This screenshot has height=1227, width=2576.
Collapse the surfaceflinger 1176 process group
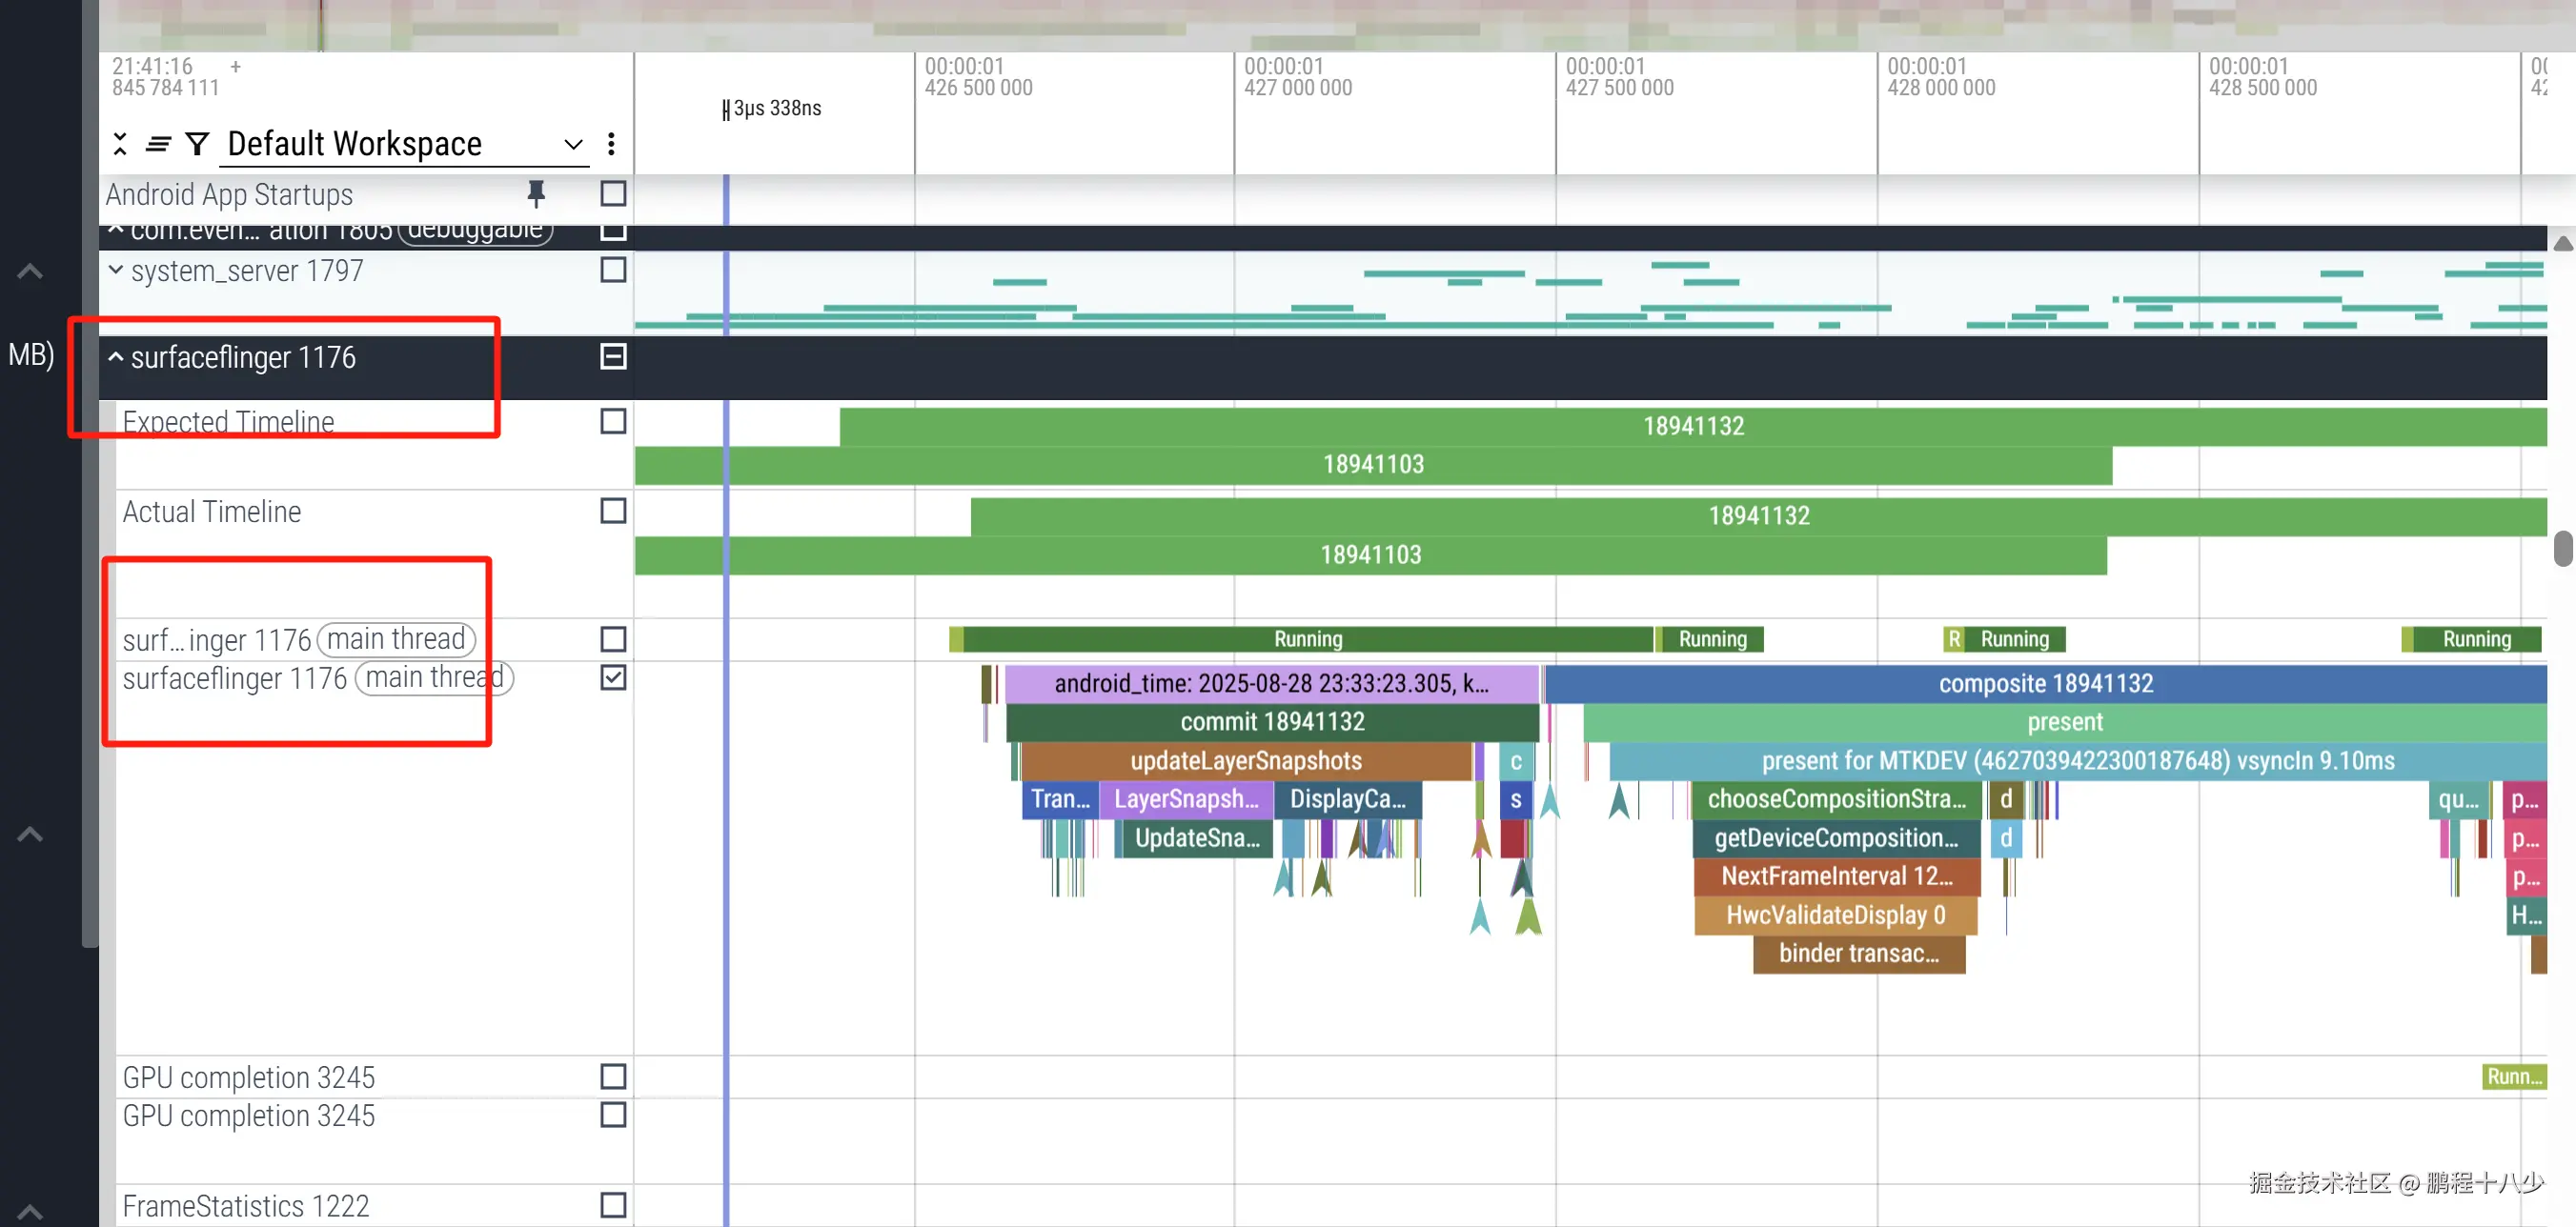click(x=116, y=357)
